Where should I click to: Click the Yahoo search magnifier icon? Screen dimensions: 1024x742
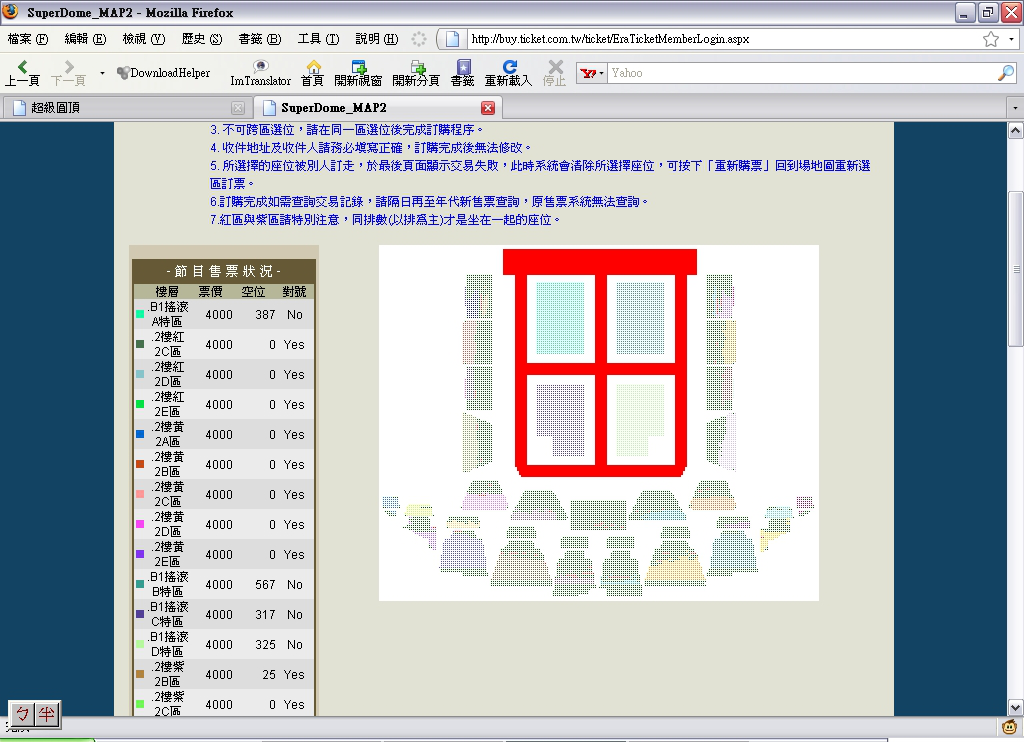coord(1005,73)
